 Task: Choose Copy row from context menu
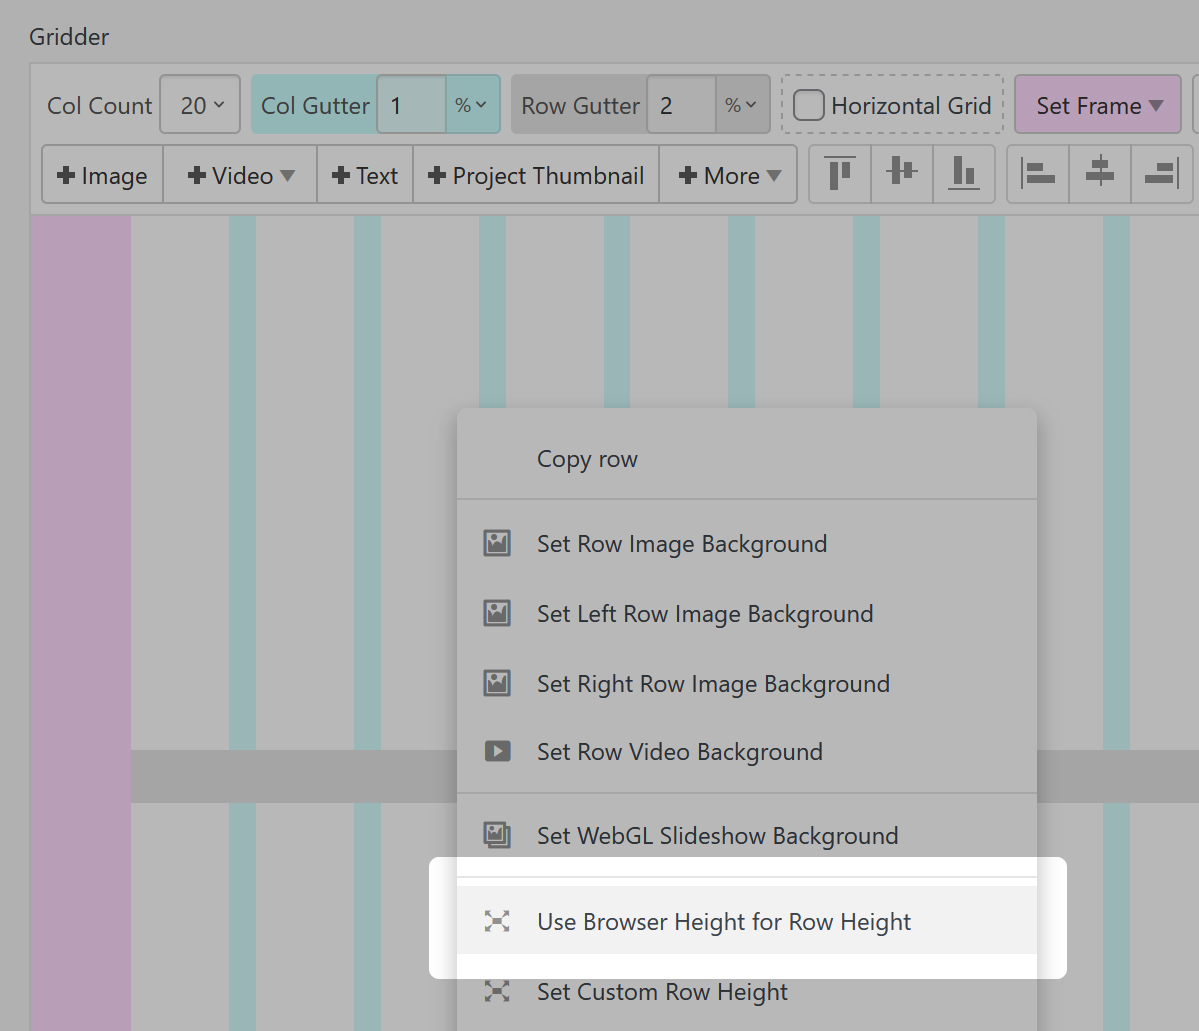[x=587, y=459]
